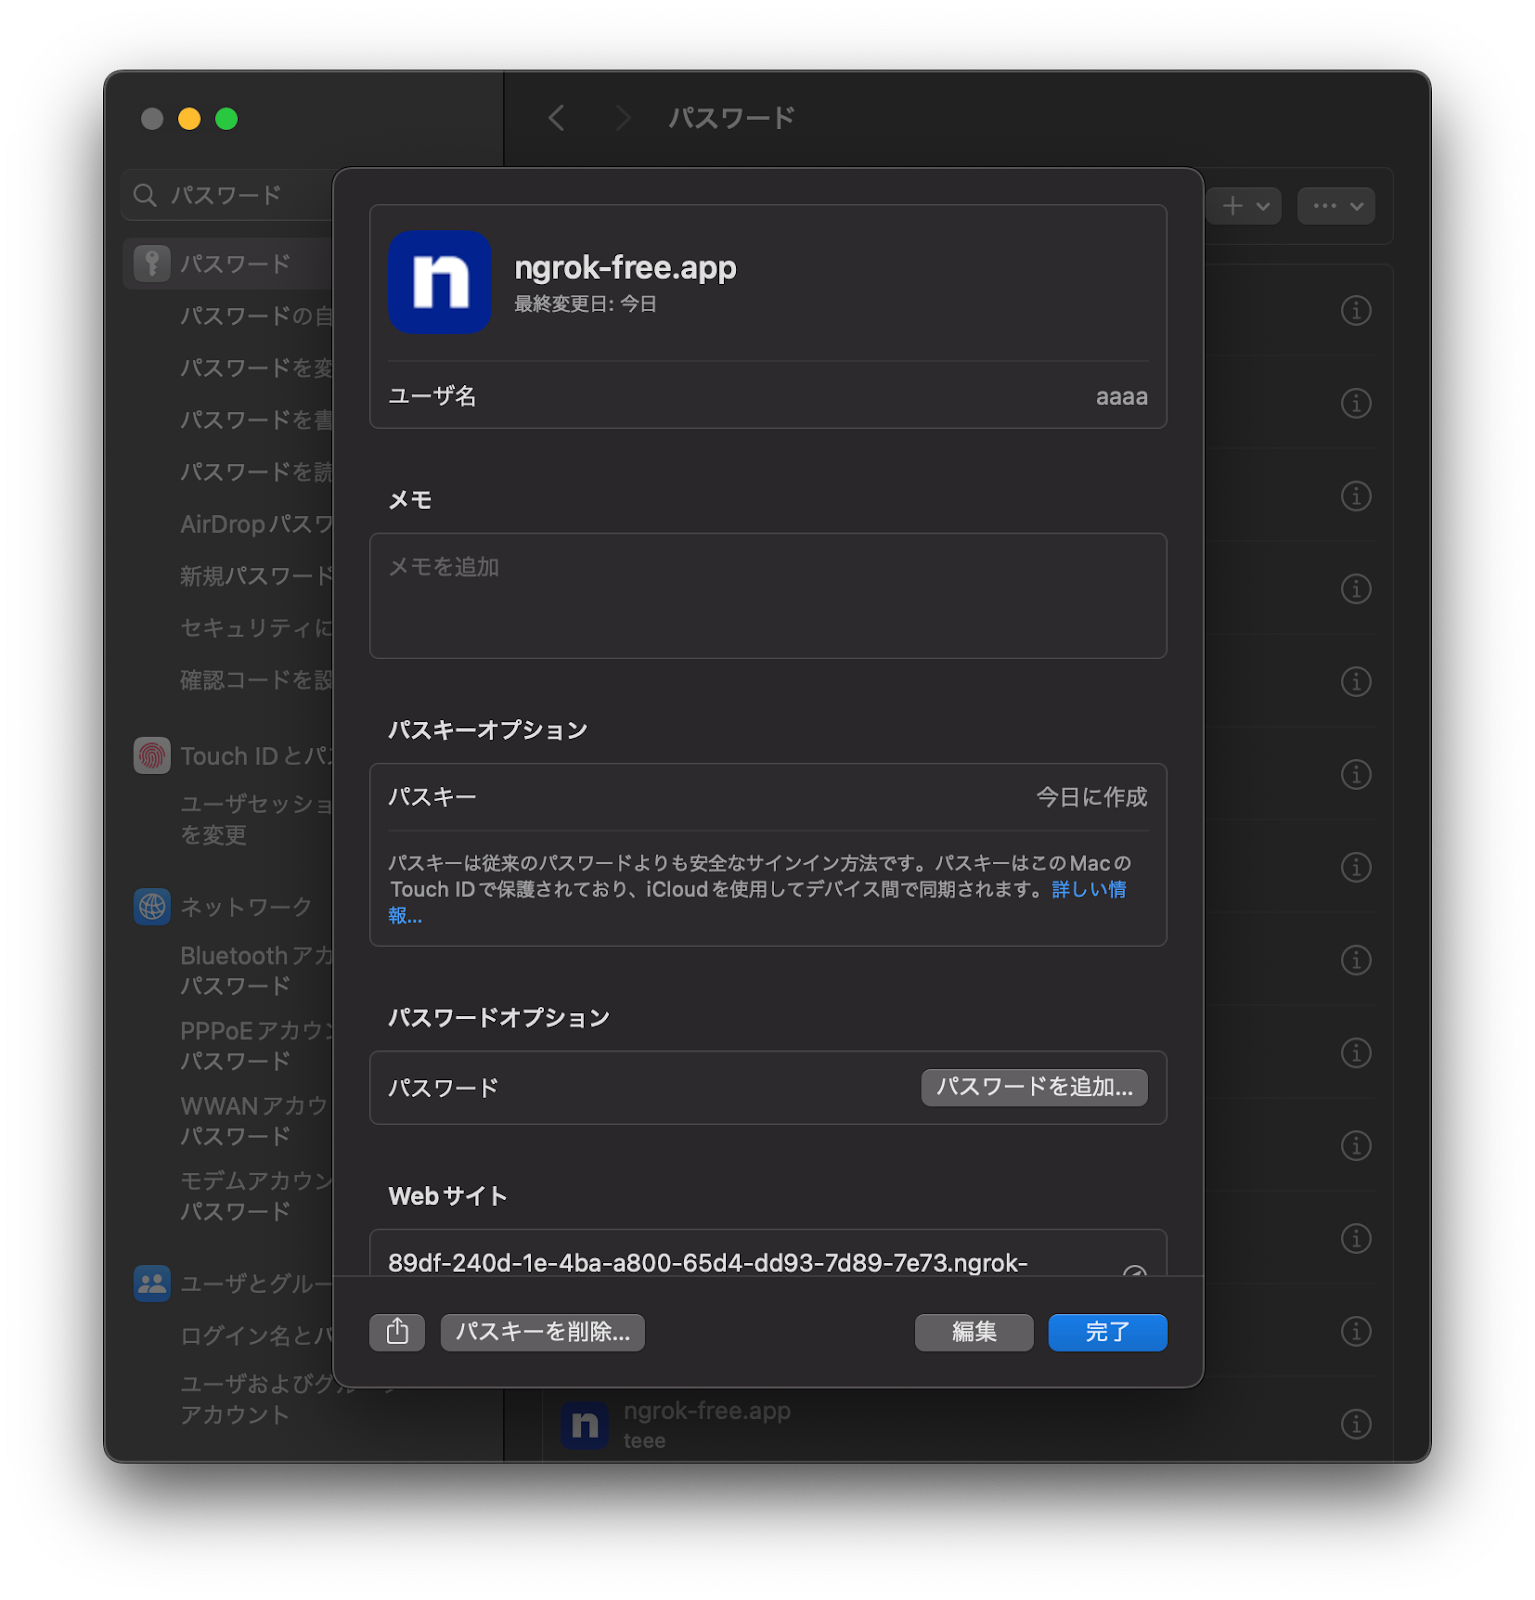Select the パスワード sidebar item with key icon

(228, 264)
